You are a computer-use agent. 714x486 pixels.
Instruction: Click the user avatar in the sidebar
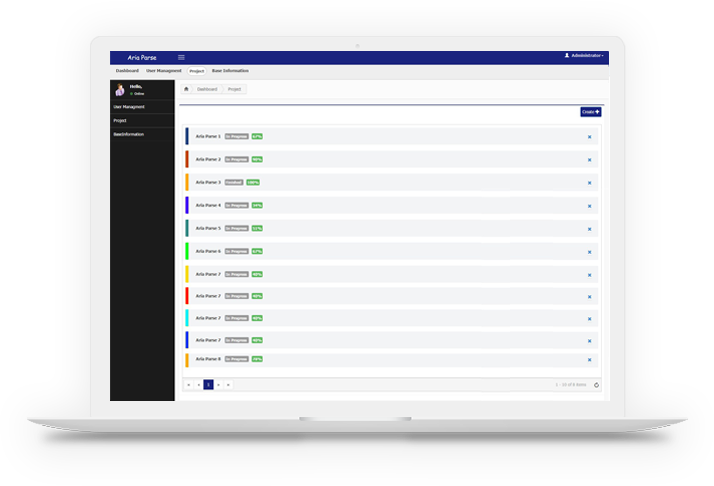tap(120, 90)
